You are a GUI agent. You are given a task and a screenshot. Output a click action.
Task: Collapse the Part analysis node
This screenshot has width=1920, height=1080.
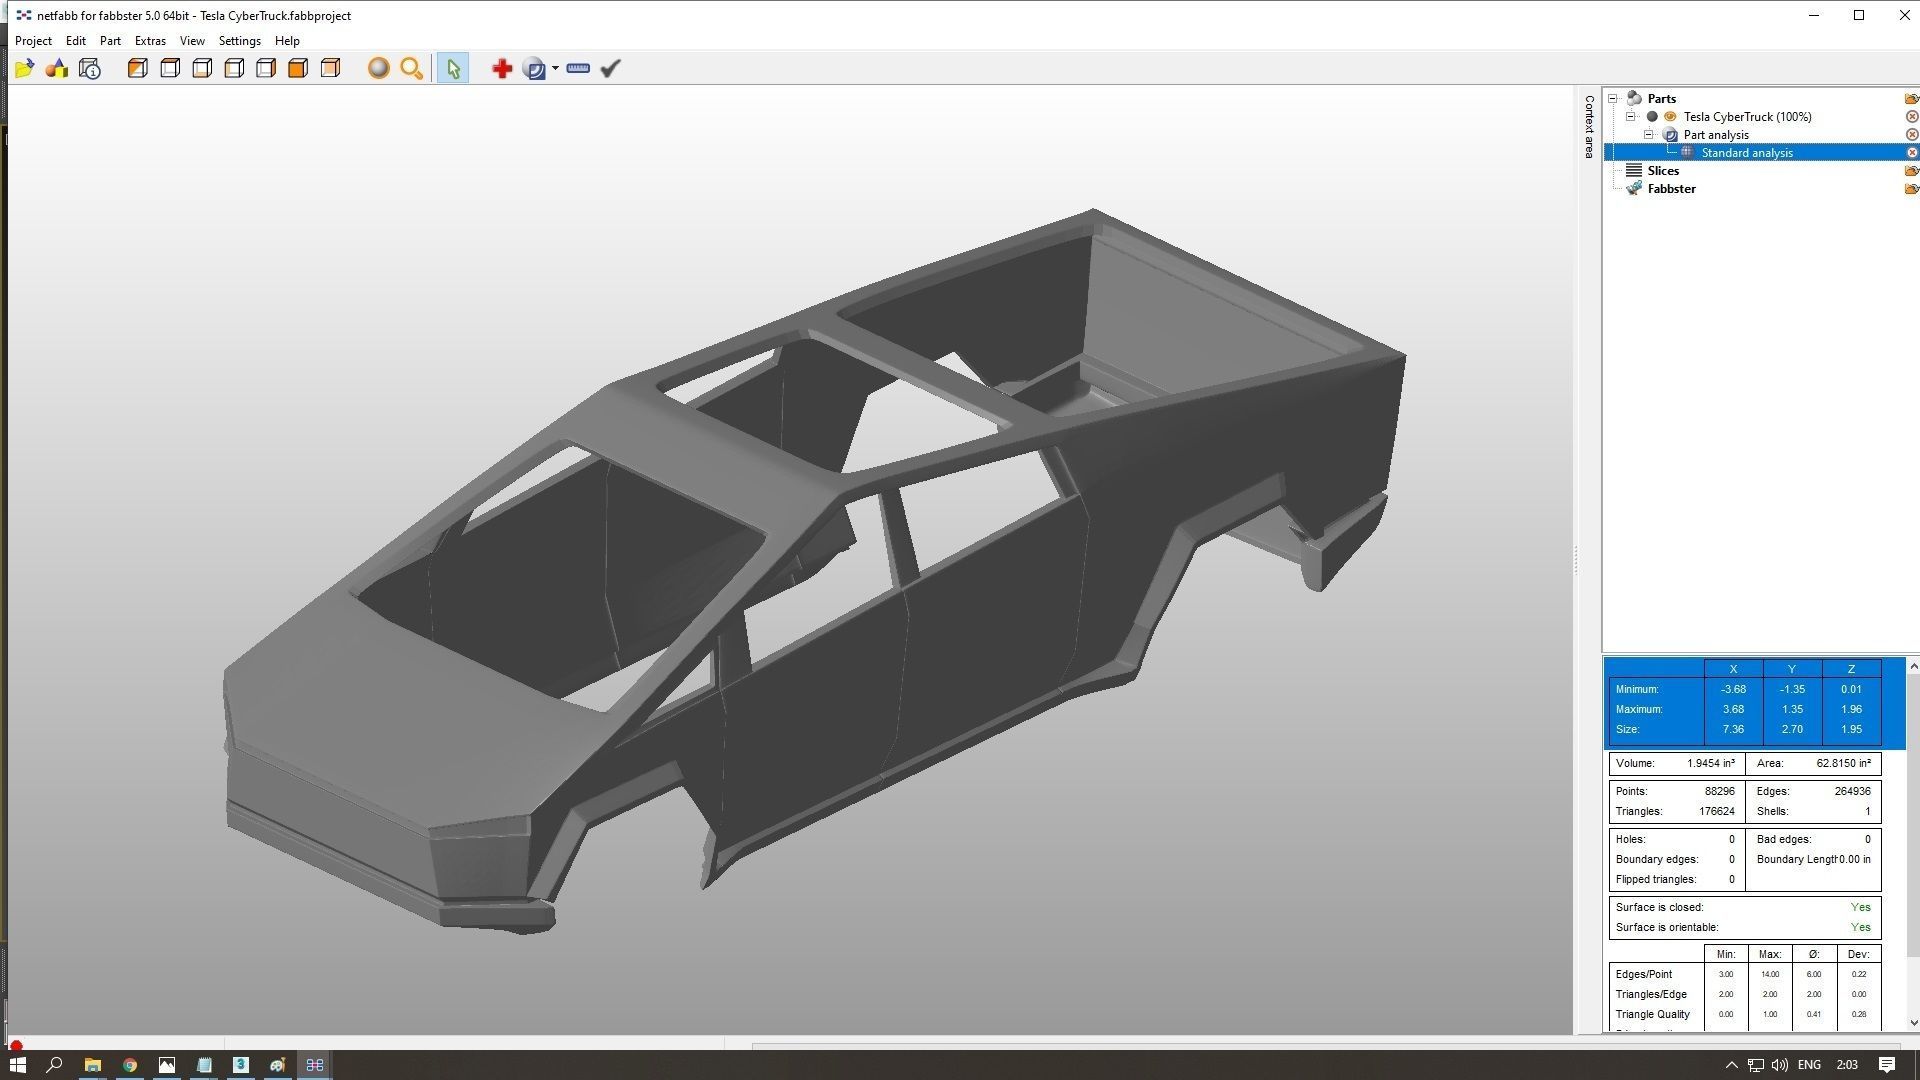tap(1649, 135)
